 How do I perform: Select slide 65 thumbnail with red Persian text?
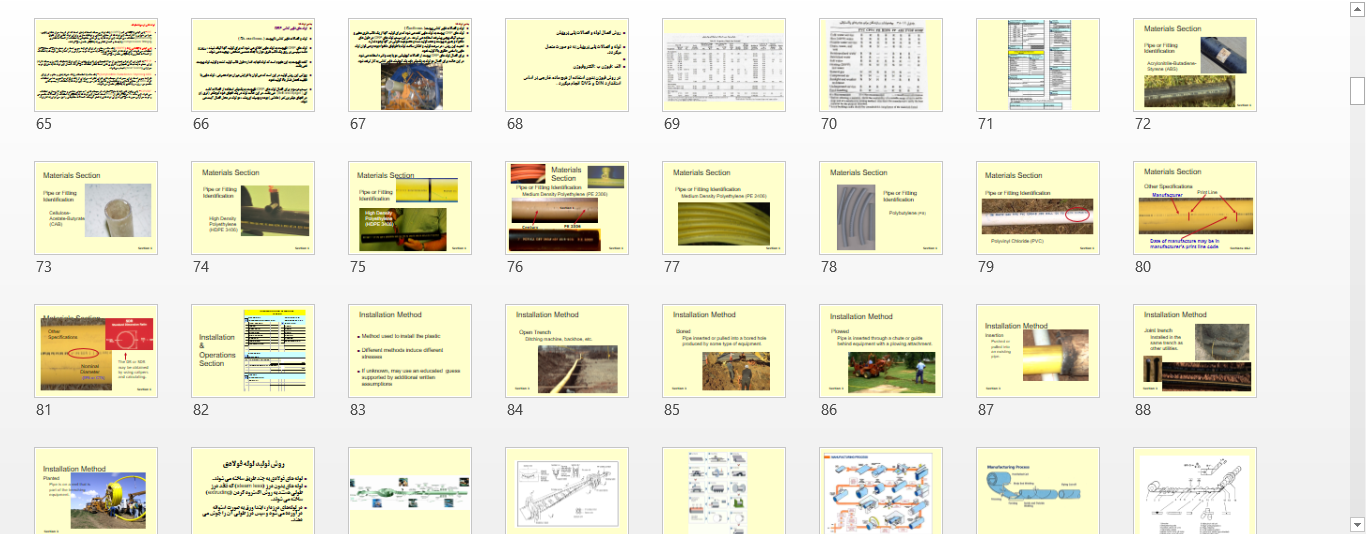point(96,65)
